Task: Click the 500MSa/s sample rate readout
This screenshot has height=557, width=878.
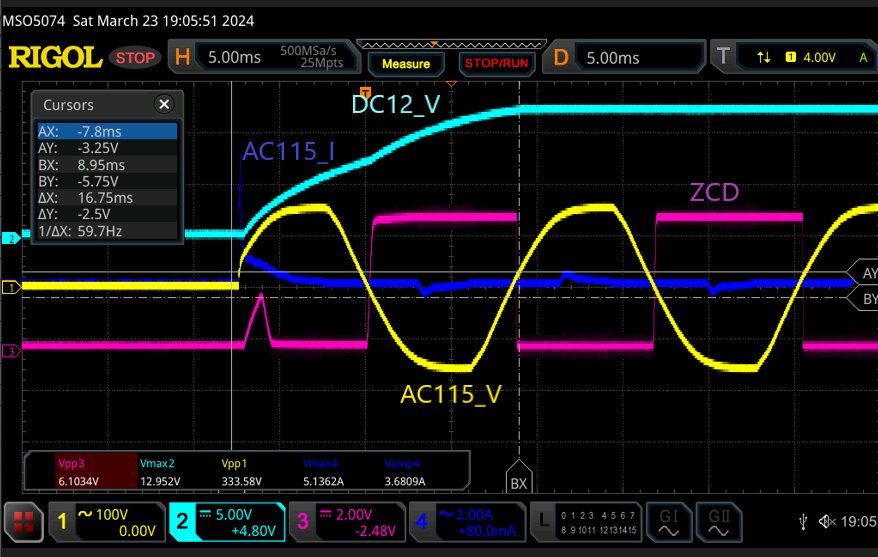Action: (308, 50)
